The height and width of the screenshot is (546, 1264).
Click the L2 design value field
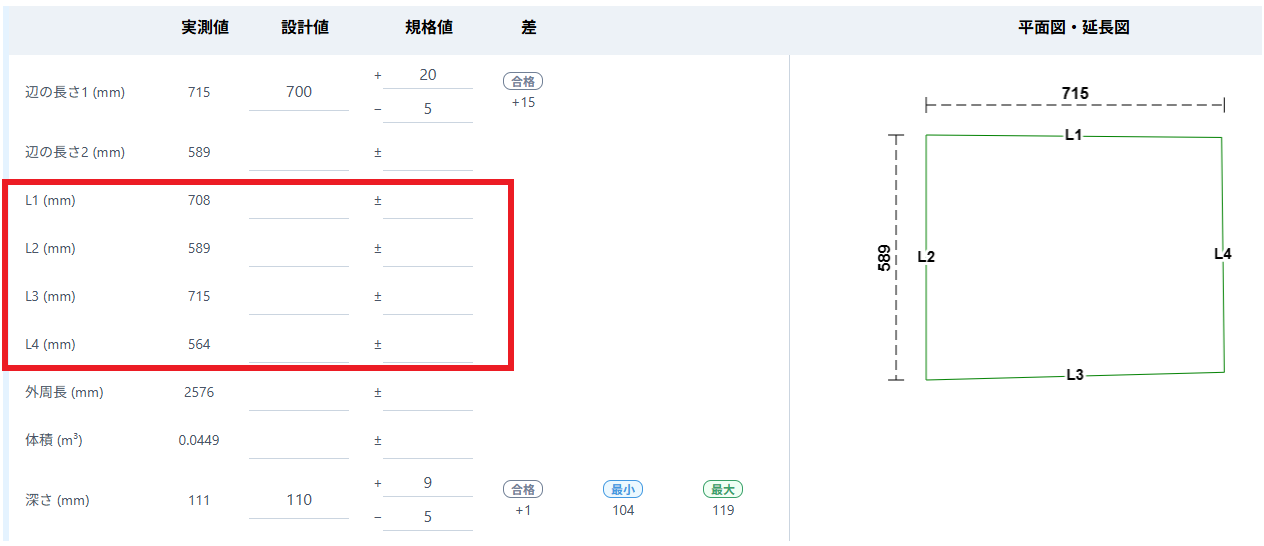tap(299, 249)
